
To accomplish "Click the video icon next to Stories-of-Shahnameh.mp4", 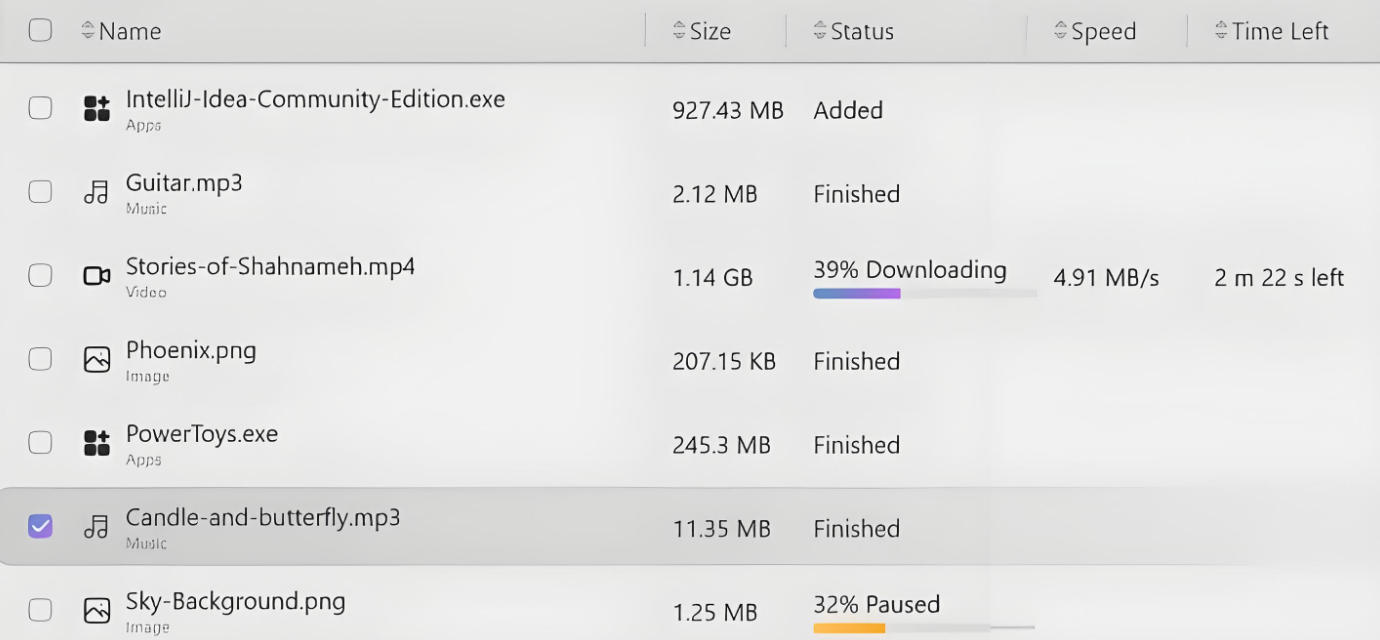I will coord(96,275).
